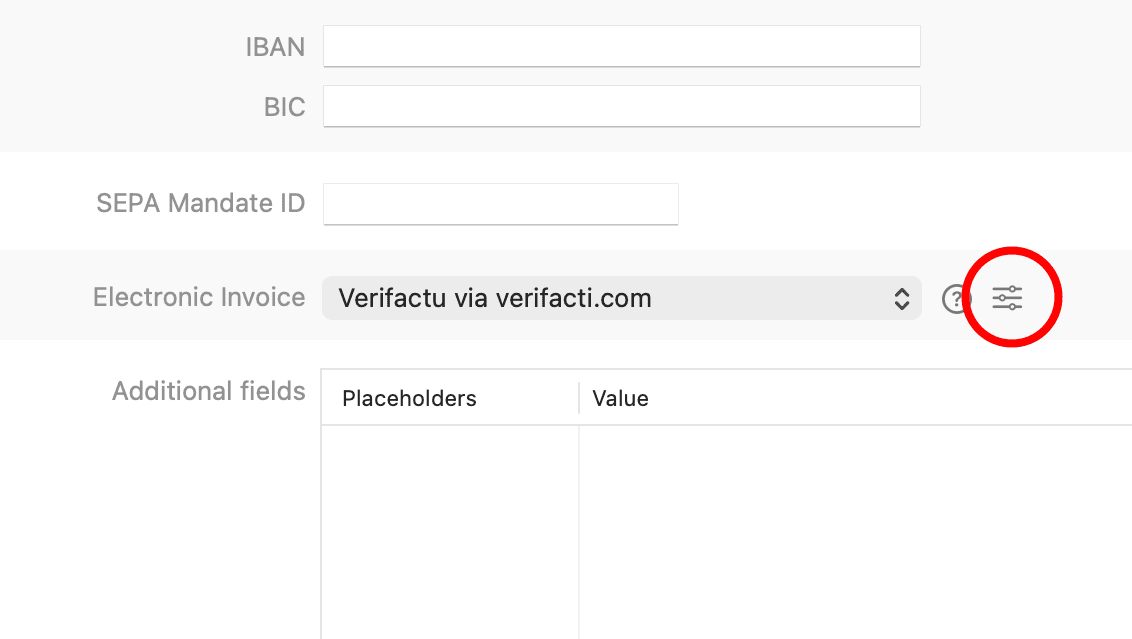Open advanced Verifactu options with the filter icon
Screen dimensions: 1132x639
[1008, 297]
